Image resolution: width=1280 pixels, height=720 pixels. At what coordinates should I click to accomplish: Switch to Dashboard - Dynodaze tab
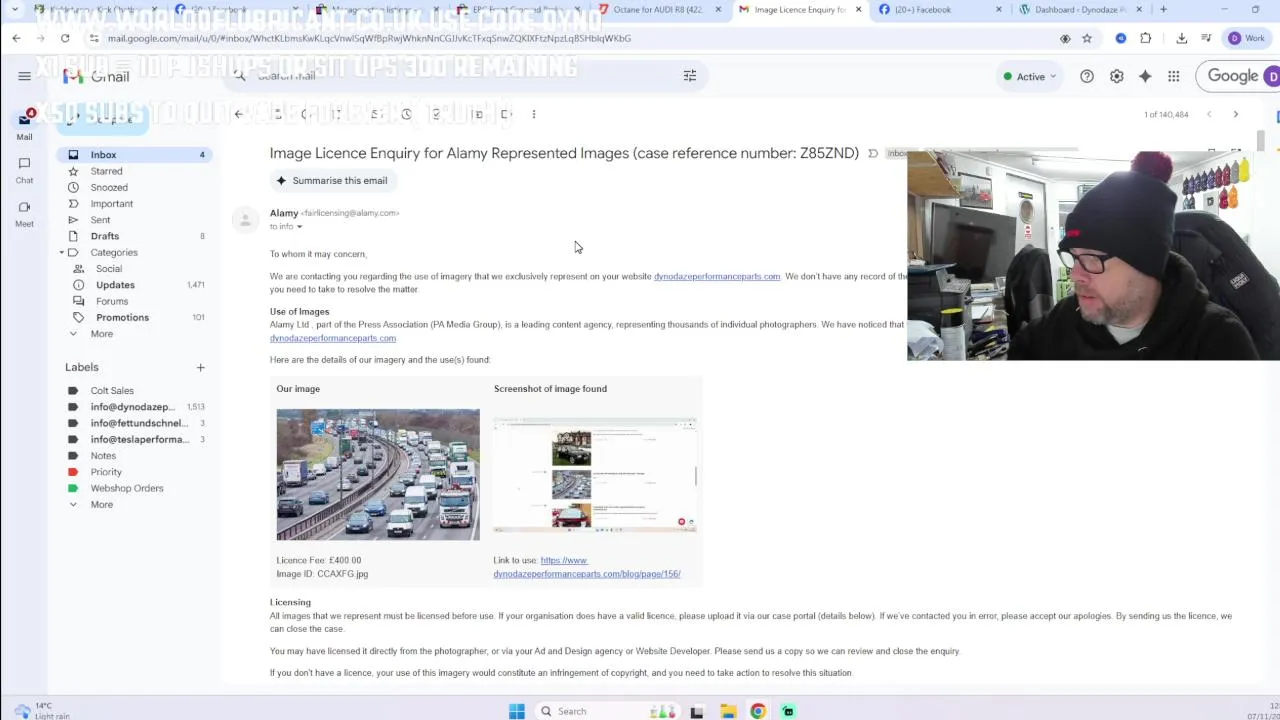(1078, 9)
